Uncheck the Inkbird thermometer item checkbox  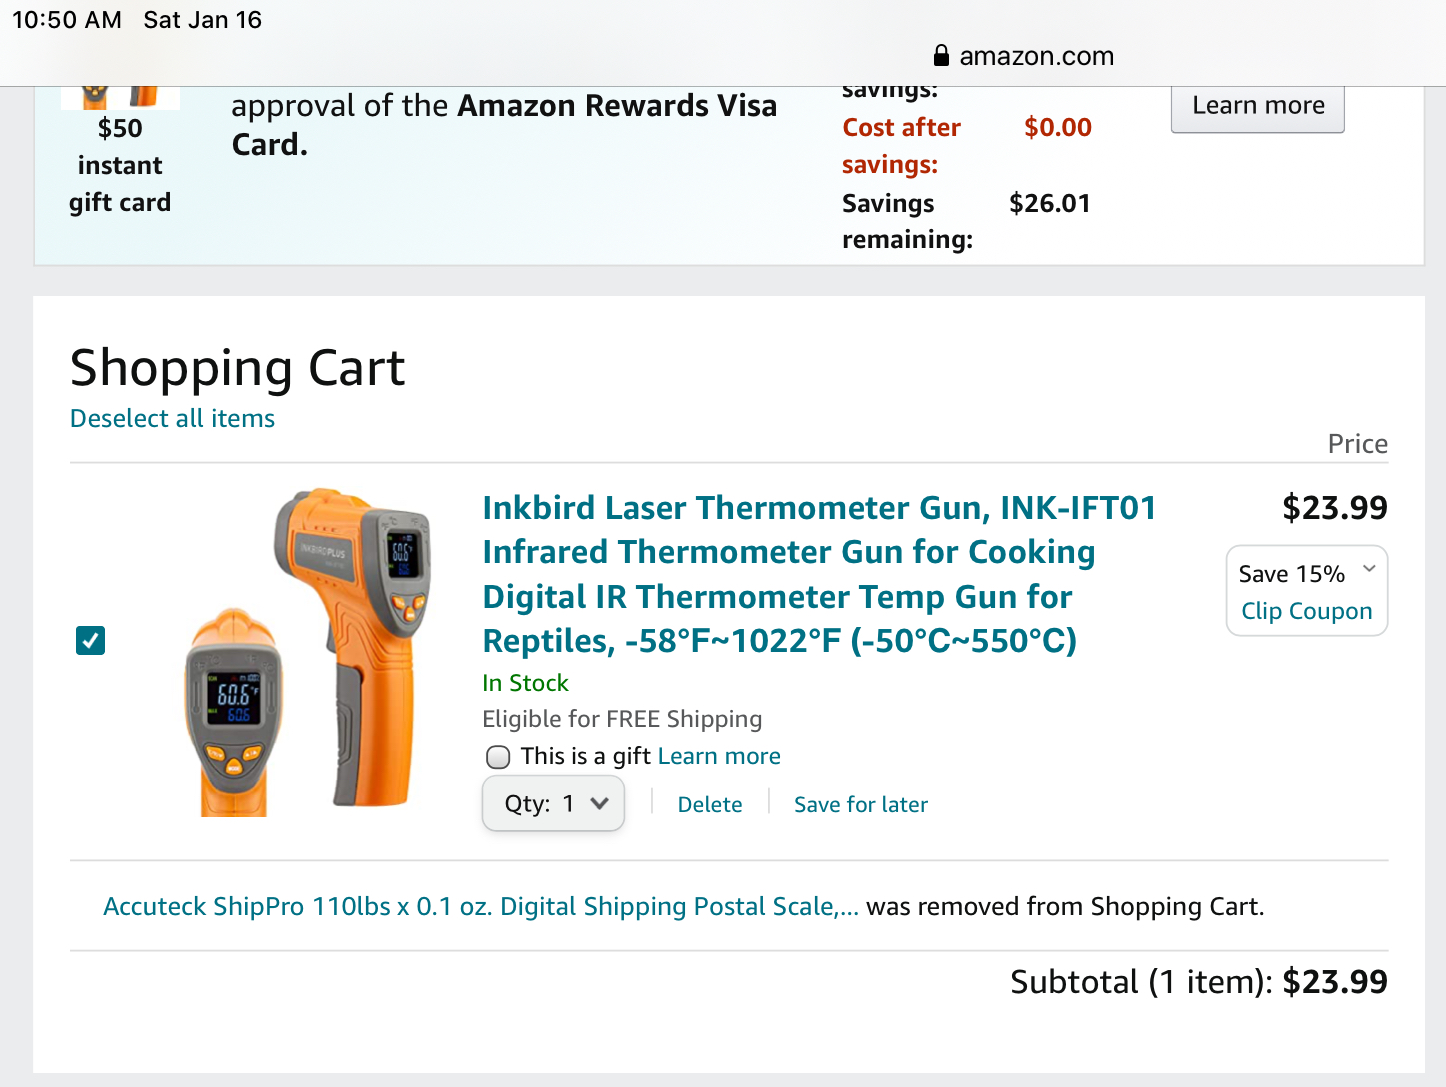point(91,640)
